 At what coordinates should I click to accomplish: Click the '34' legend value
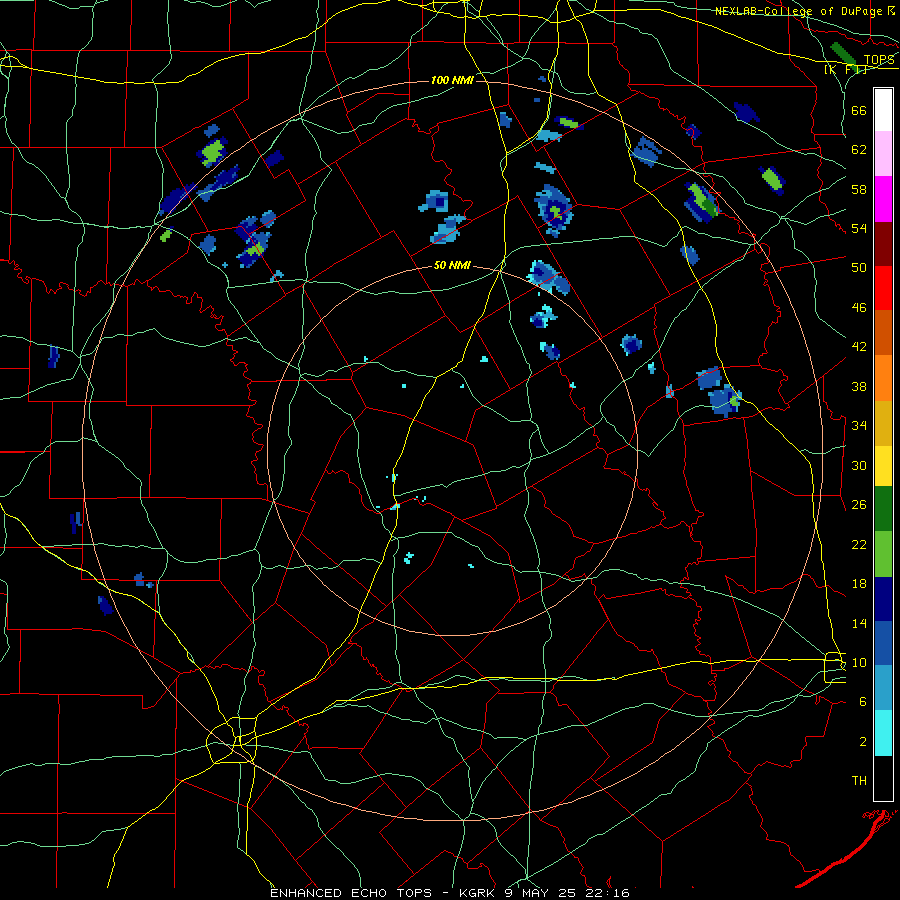point(859,426)
